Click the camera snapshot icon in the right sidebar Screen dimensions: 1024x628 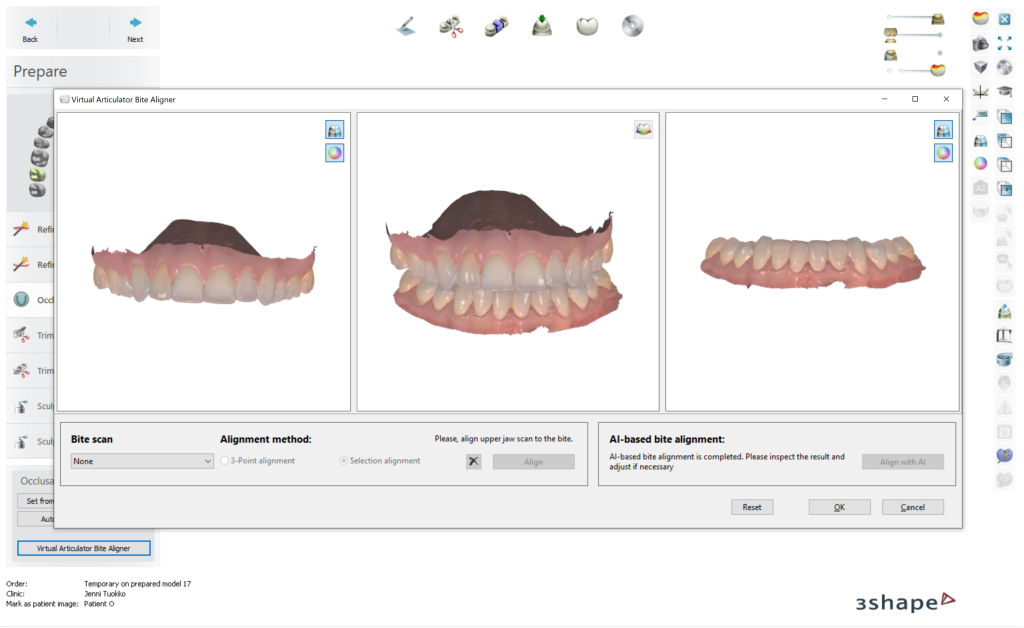pos(982,44)
